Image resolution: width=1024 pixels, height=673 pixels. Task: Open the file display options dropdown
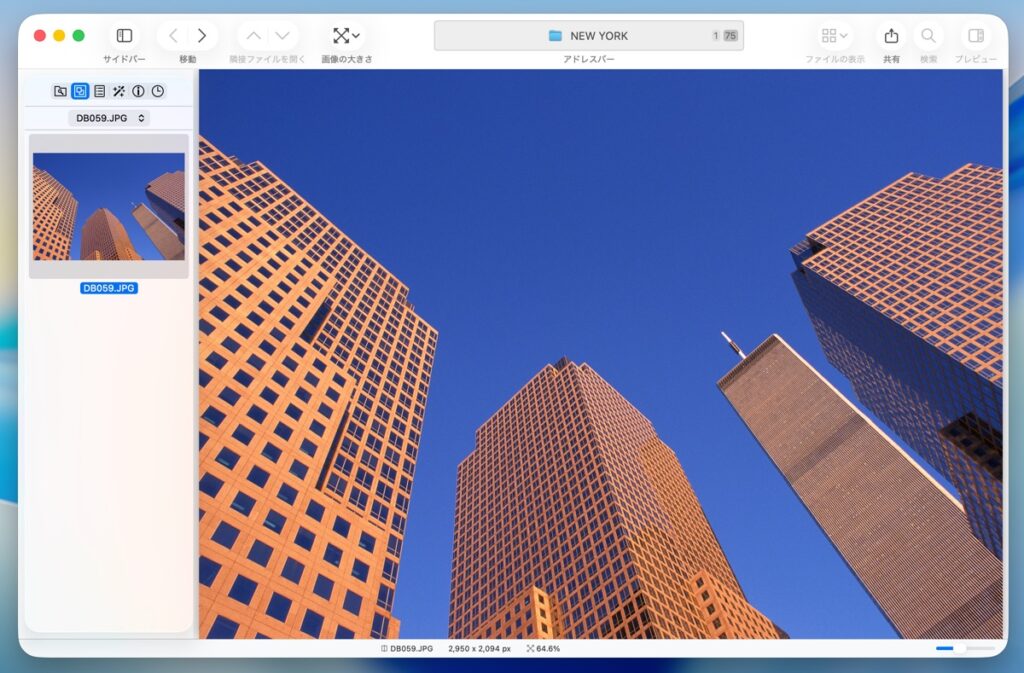click(834, 36)
